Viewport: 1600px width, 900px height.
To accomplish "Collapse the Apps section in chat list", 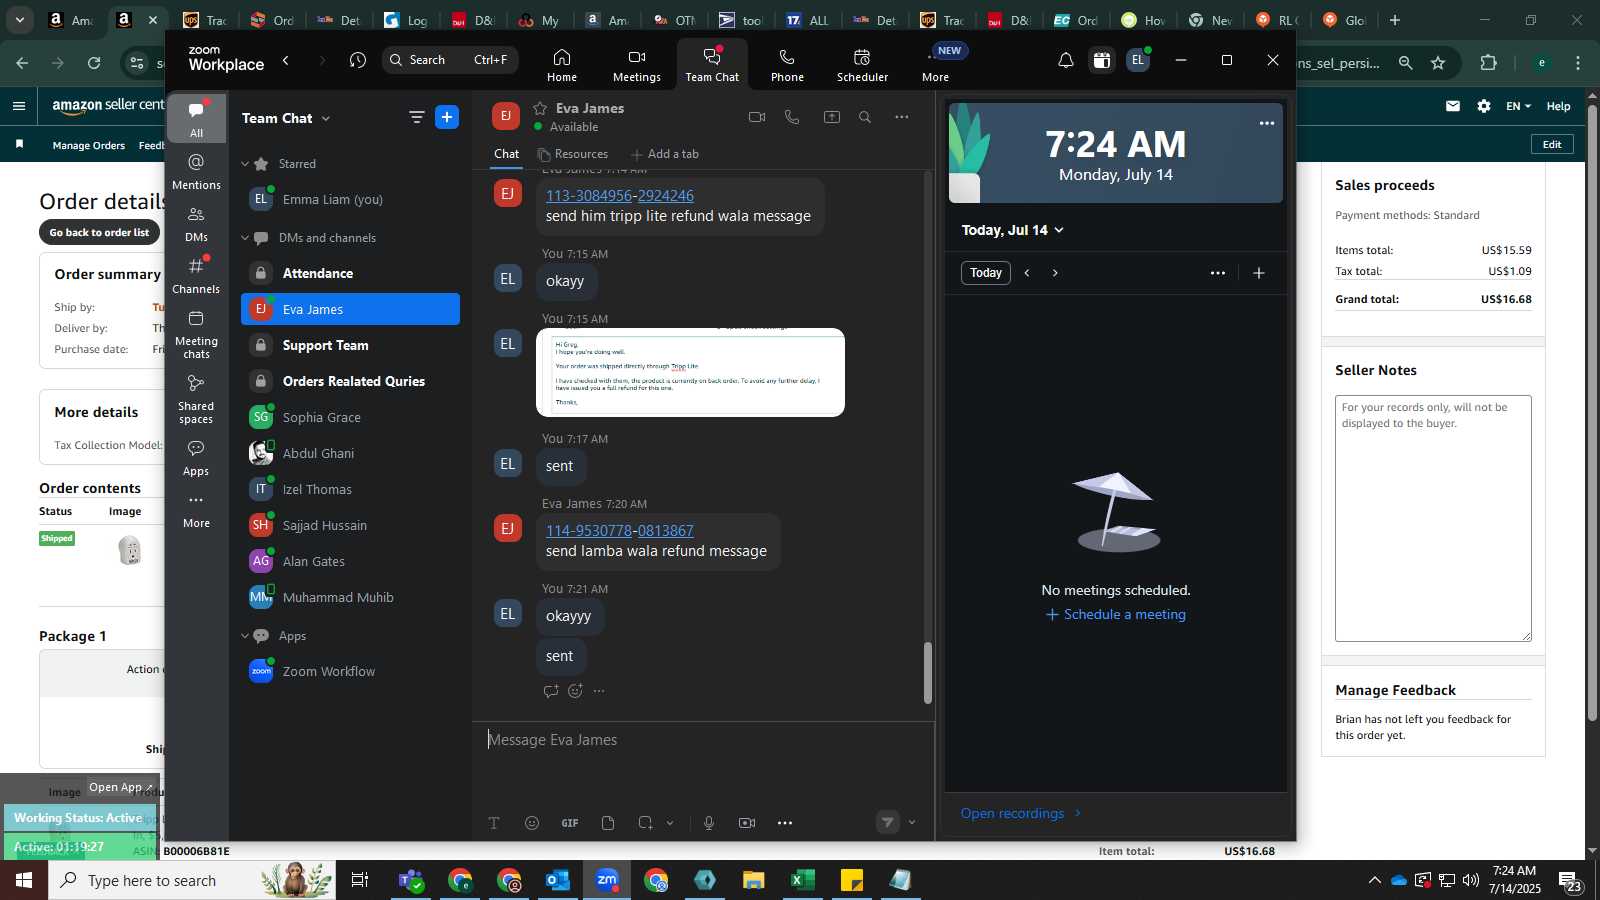I will 245,636.
